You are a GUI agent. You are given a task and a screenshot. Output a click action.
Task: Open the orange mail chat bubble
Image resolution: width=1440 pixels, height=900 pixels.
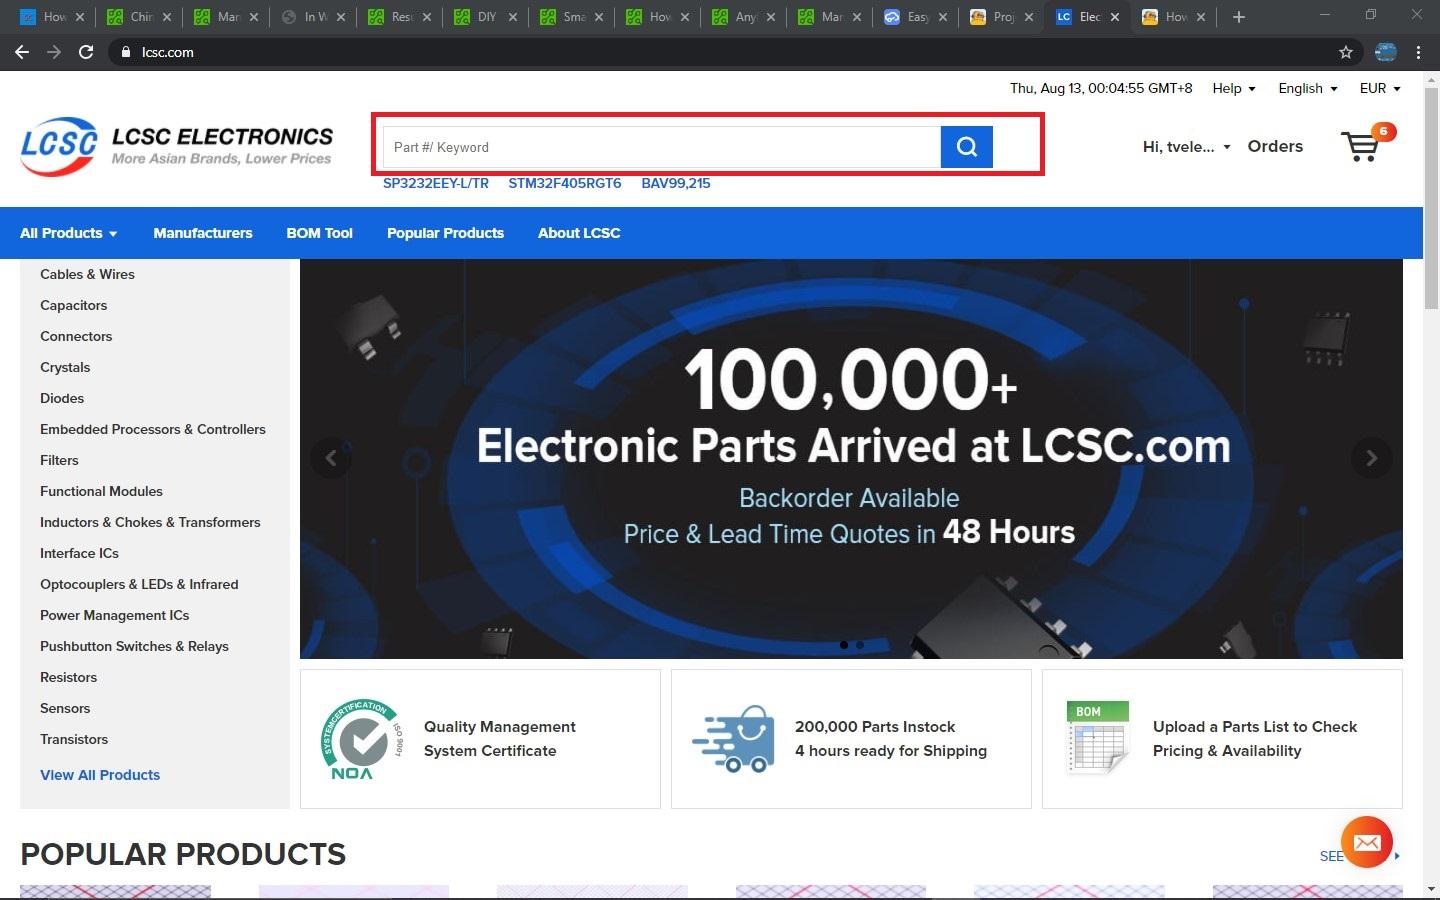pos(1367,842)
